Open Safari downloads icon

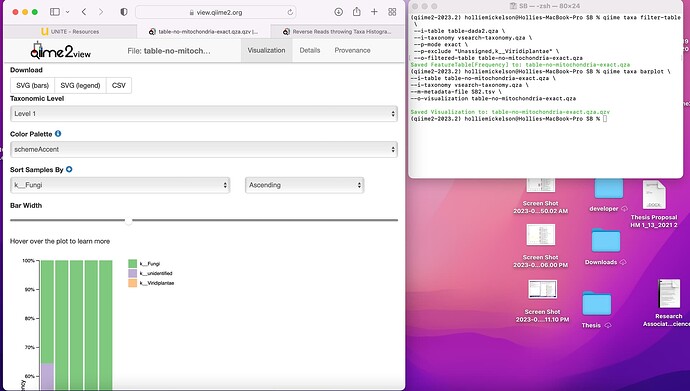coord(338,12)
